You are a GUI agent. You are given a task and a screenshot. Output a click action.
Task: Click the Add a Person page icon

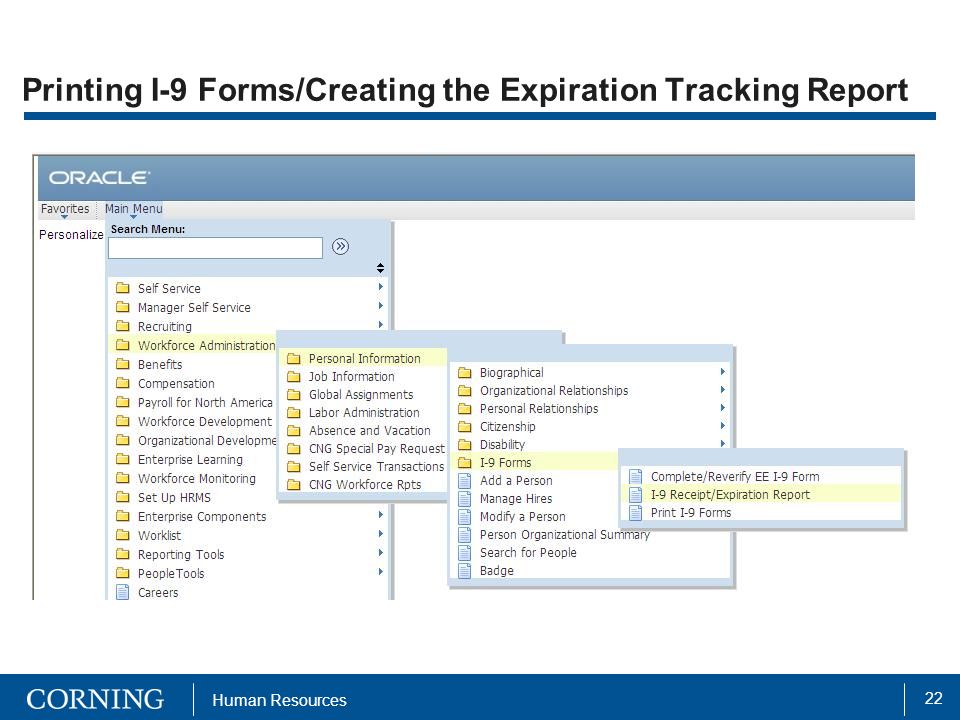click(465, 481)
